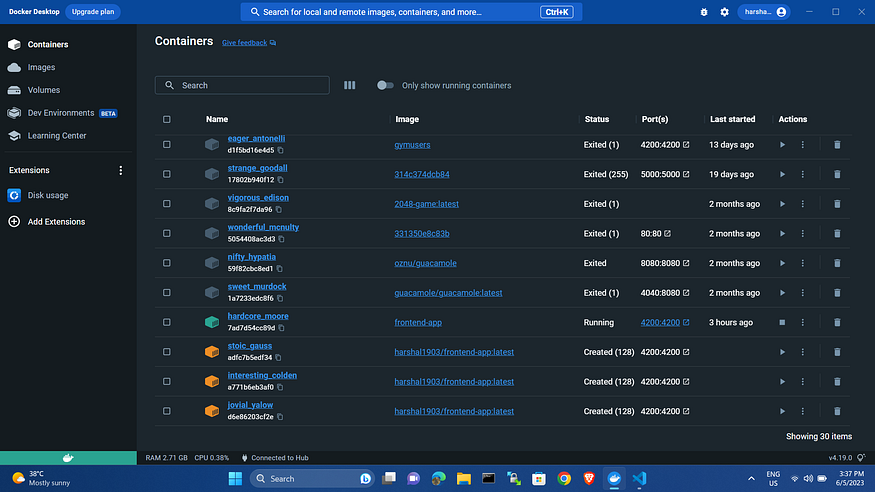Viewport: 875px width, 492px height.
Task: Select the jovial_yalow row checkbox
Action: coord(167,411)
